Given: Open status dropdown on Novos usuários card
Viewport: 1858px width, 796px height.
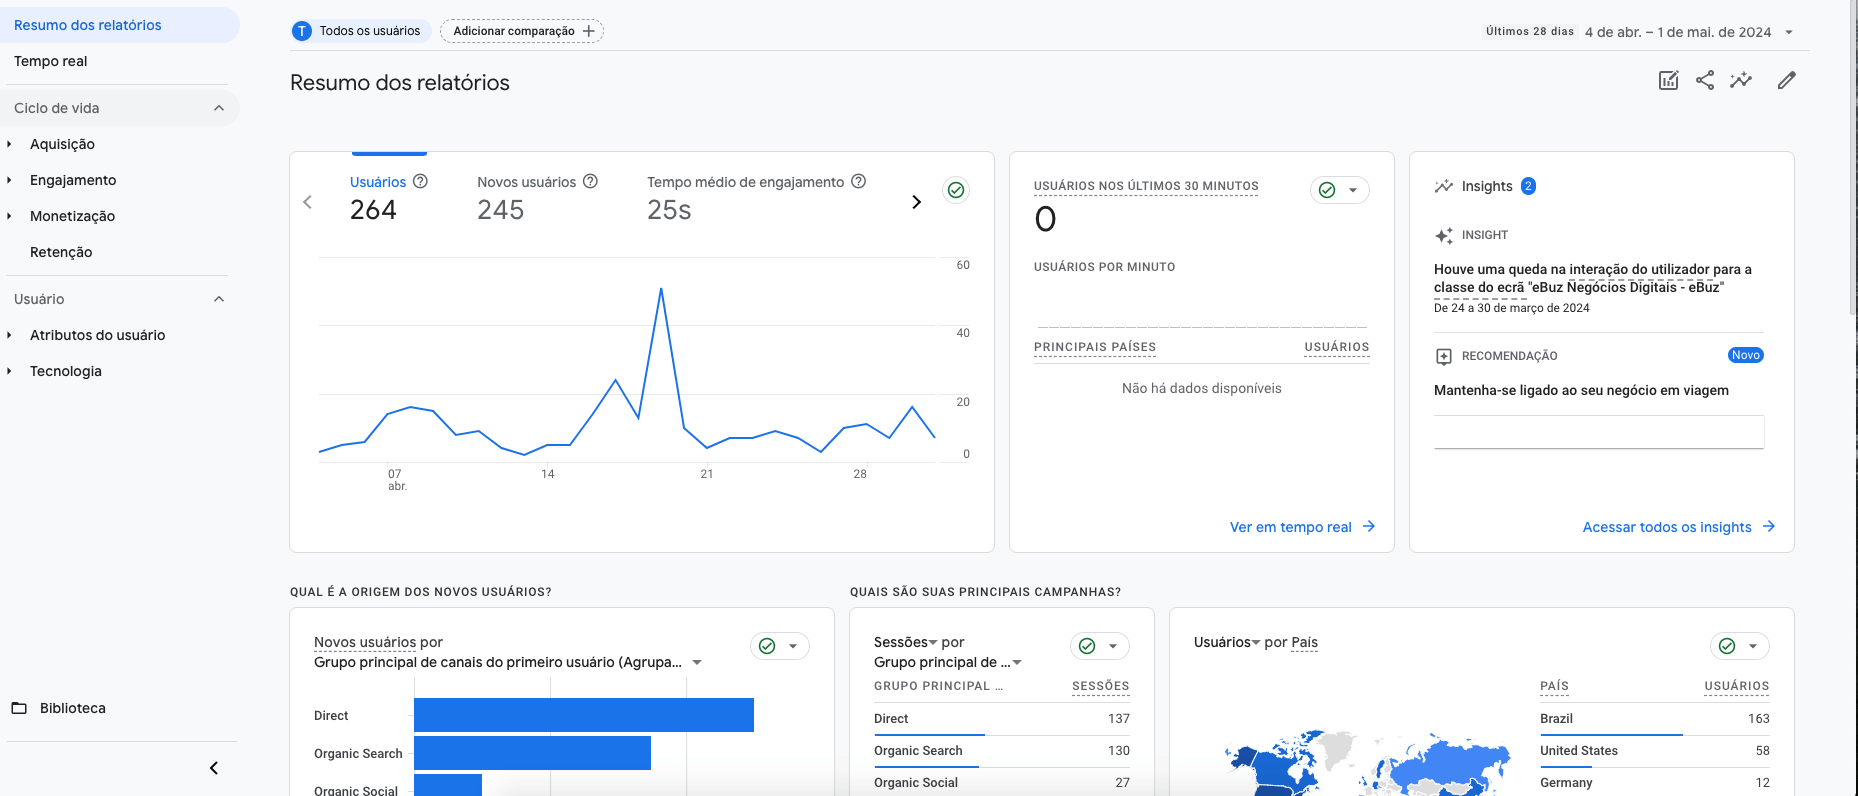Looking at the screenshot, I should (x=793, y=646).
